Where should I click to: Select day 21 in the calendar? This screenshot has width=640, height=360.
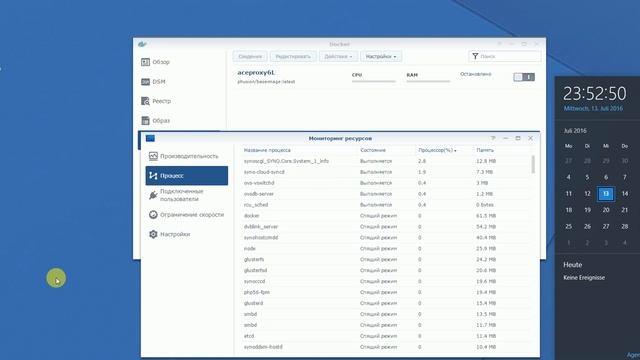pos(624,210)
